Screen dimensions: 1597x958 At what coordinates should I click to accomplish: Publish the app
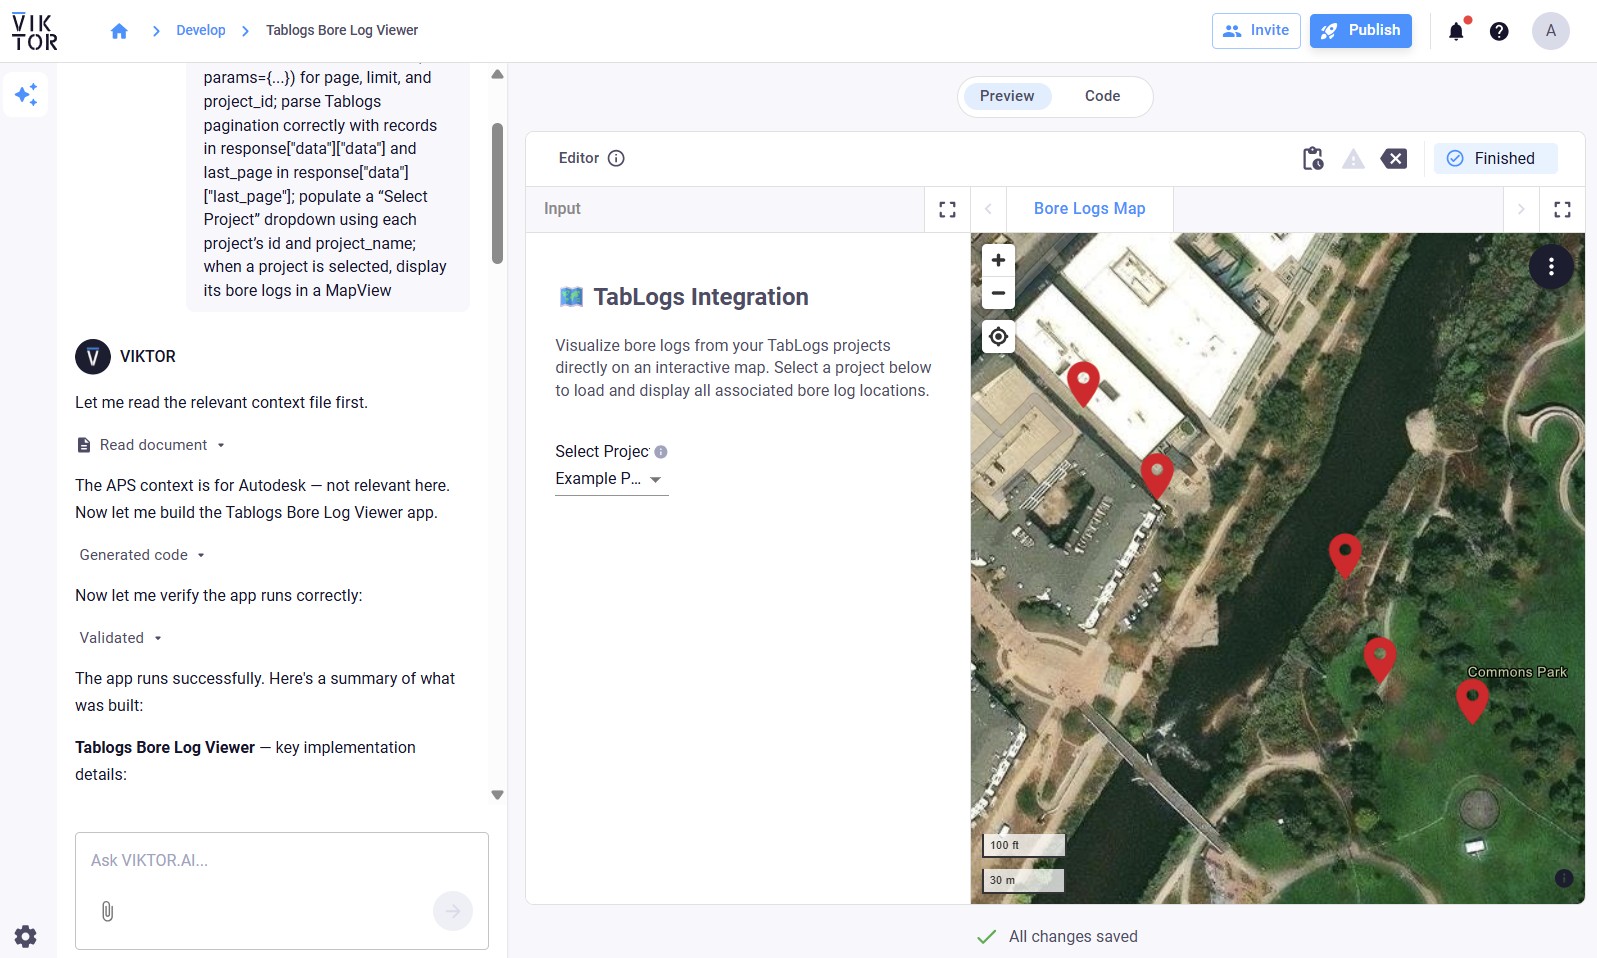point(1361,31)
